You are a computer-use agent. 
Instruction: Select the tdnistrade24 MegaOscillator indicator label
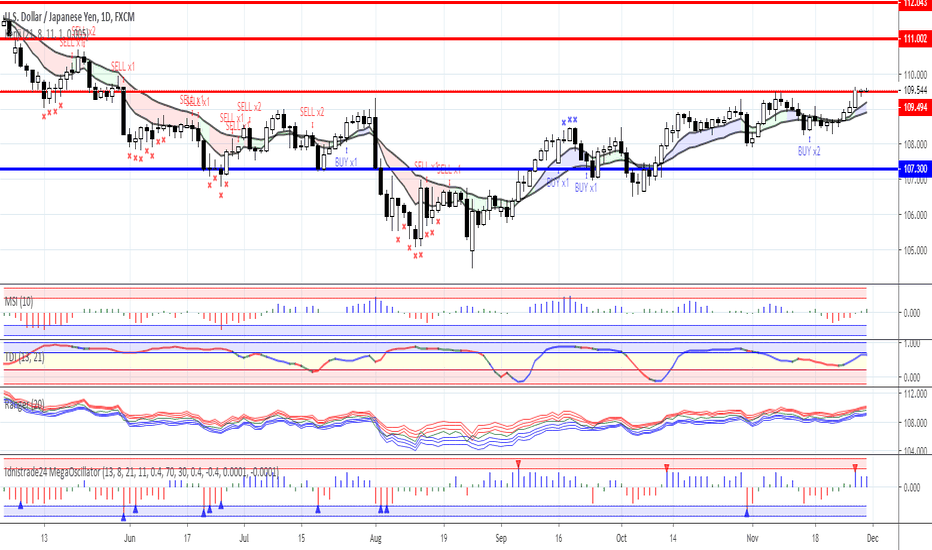140,472
